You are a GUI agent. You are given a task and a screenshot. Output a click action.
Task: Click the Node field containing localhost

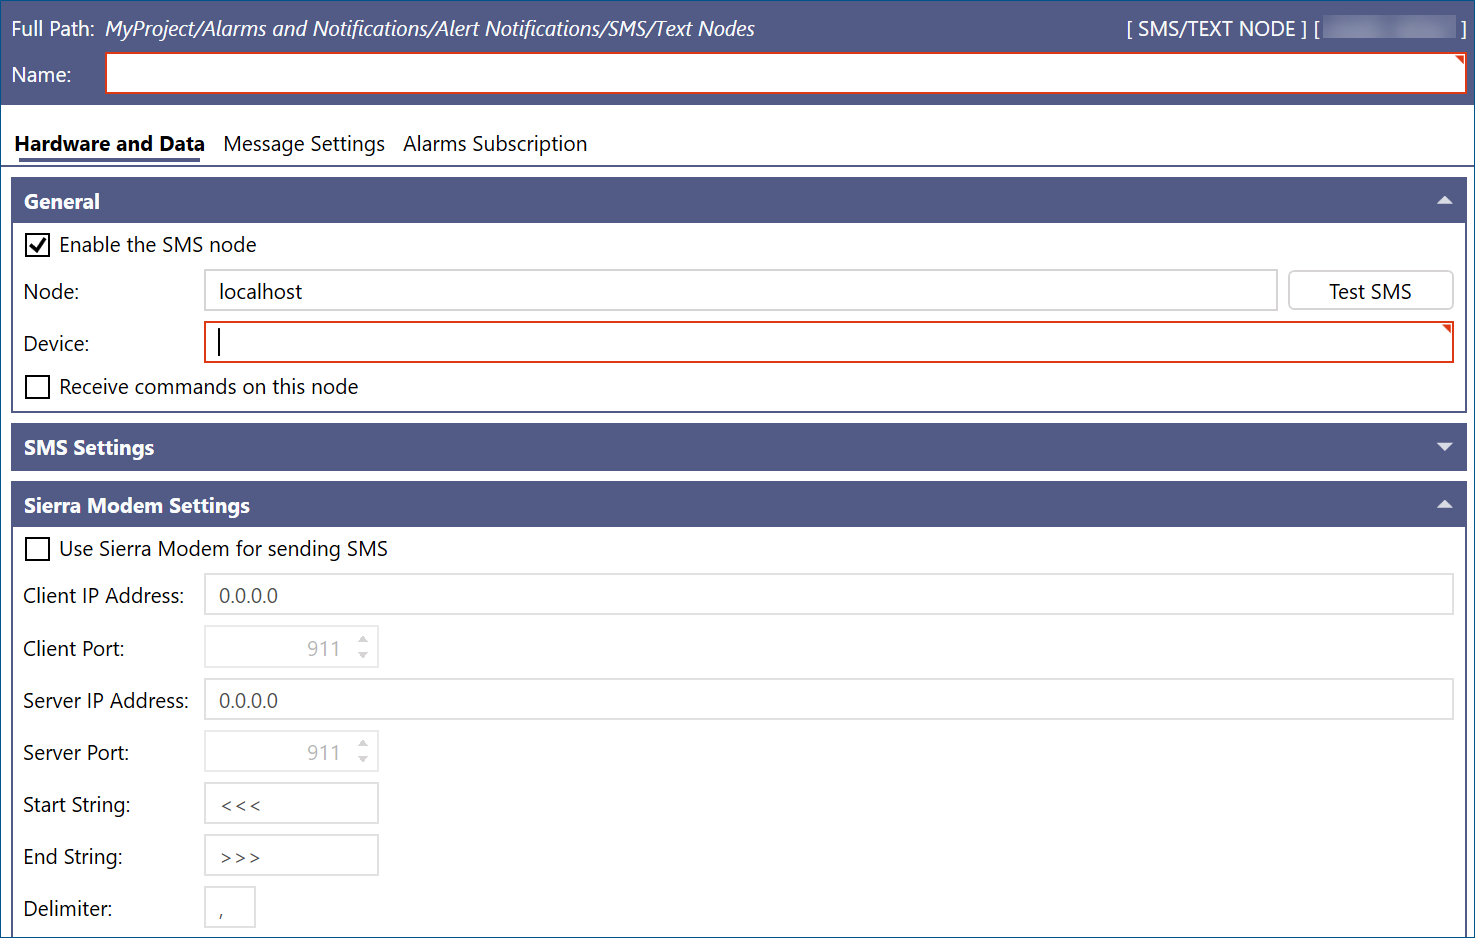coord(741,291)
